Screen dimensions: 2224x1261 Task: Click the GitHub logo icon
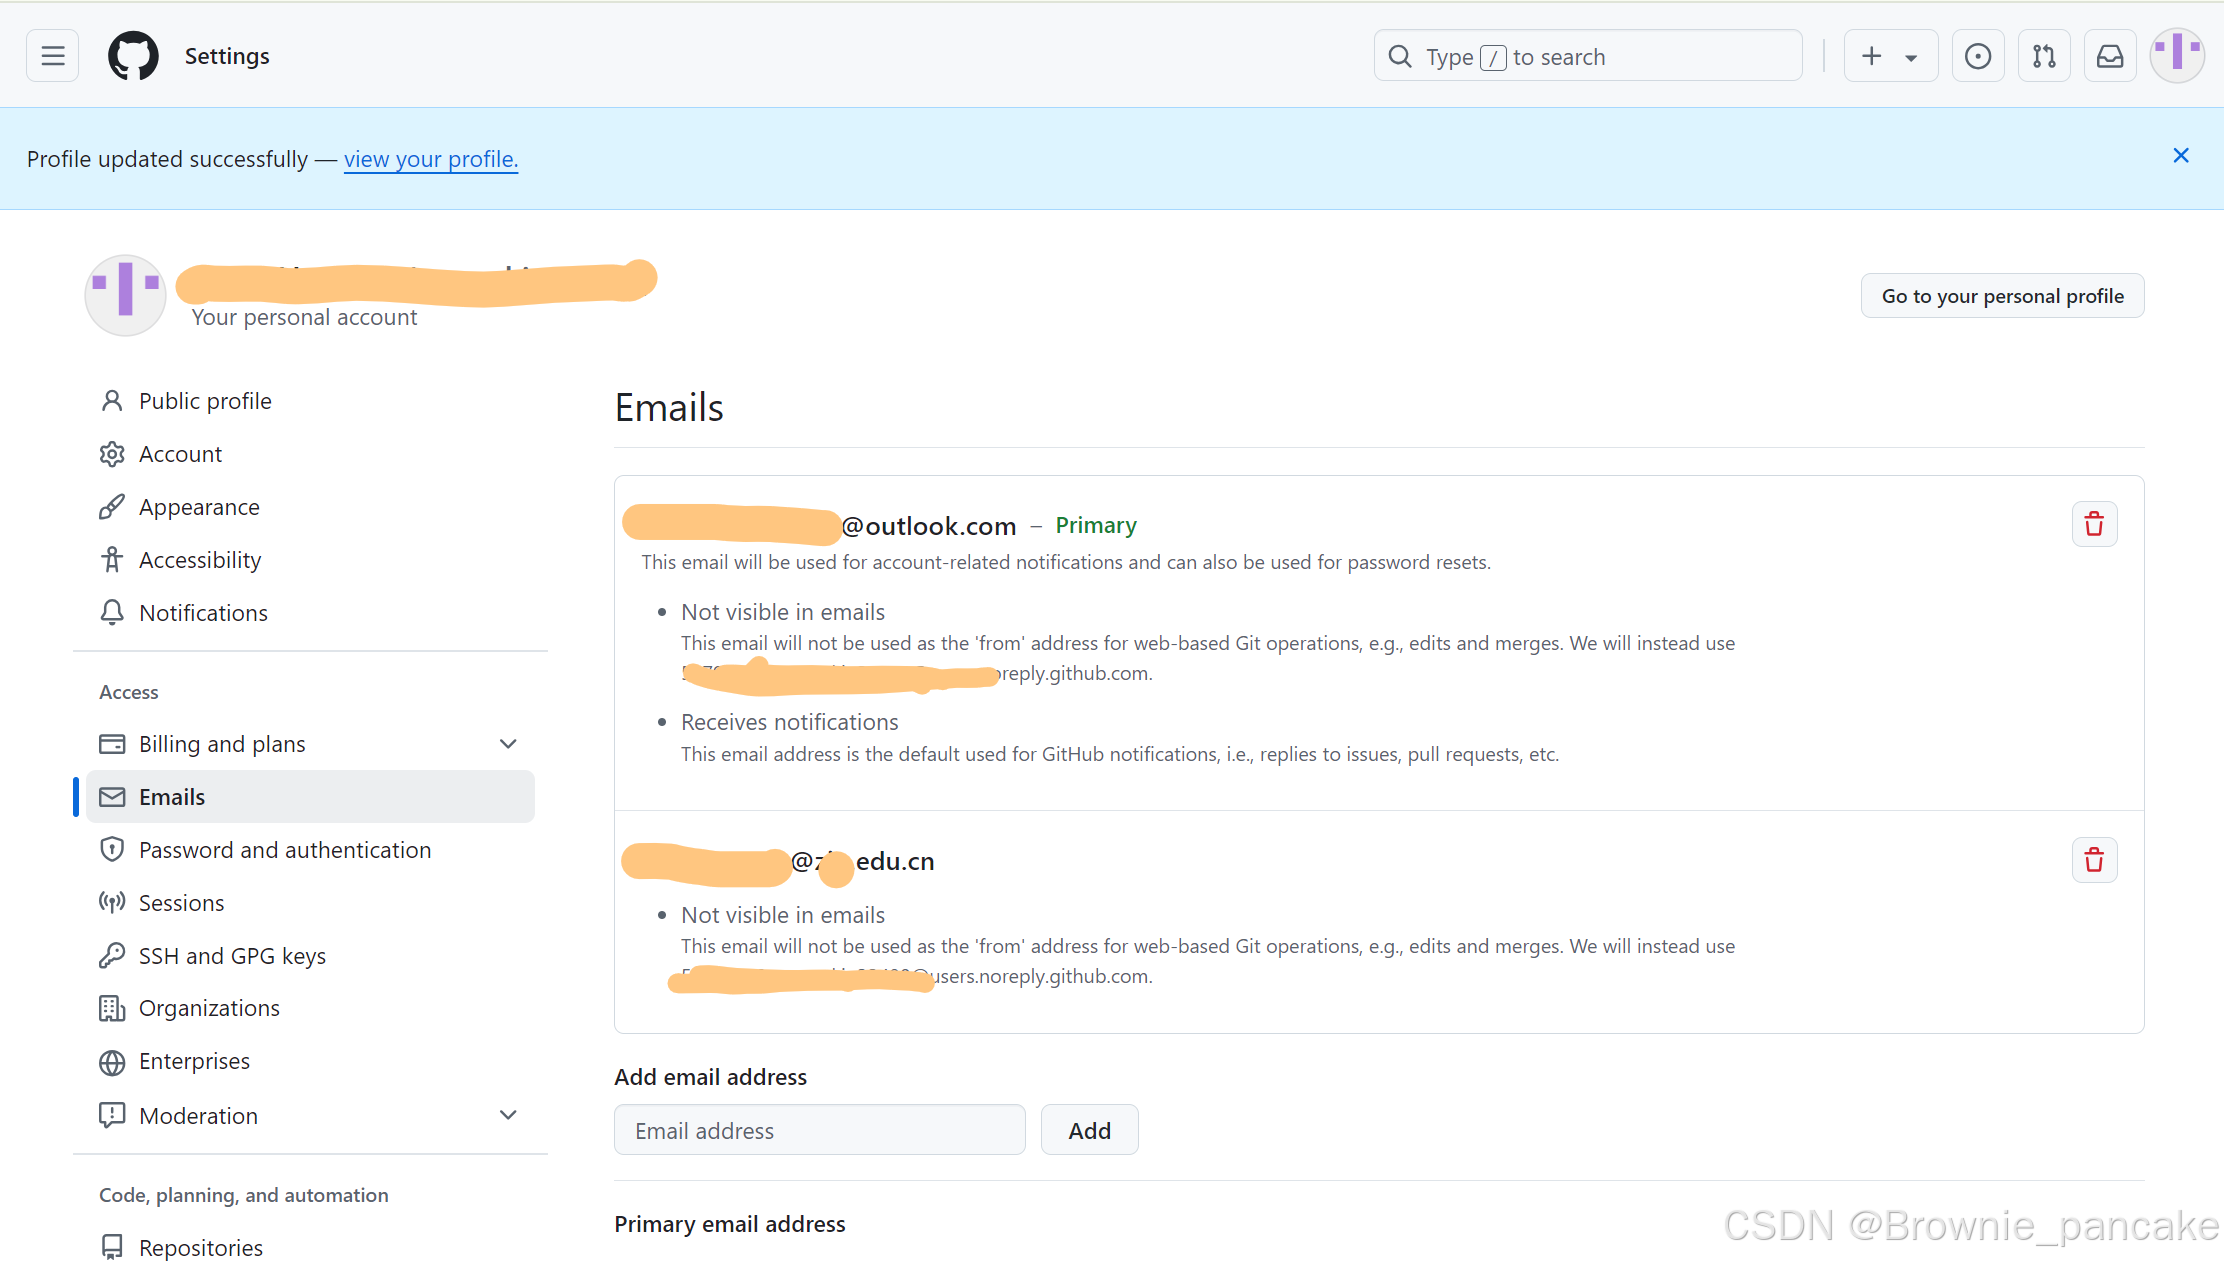[133, 55]
